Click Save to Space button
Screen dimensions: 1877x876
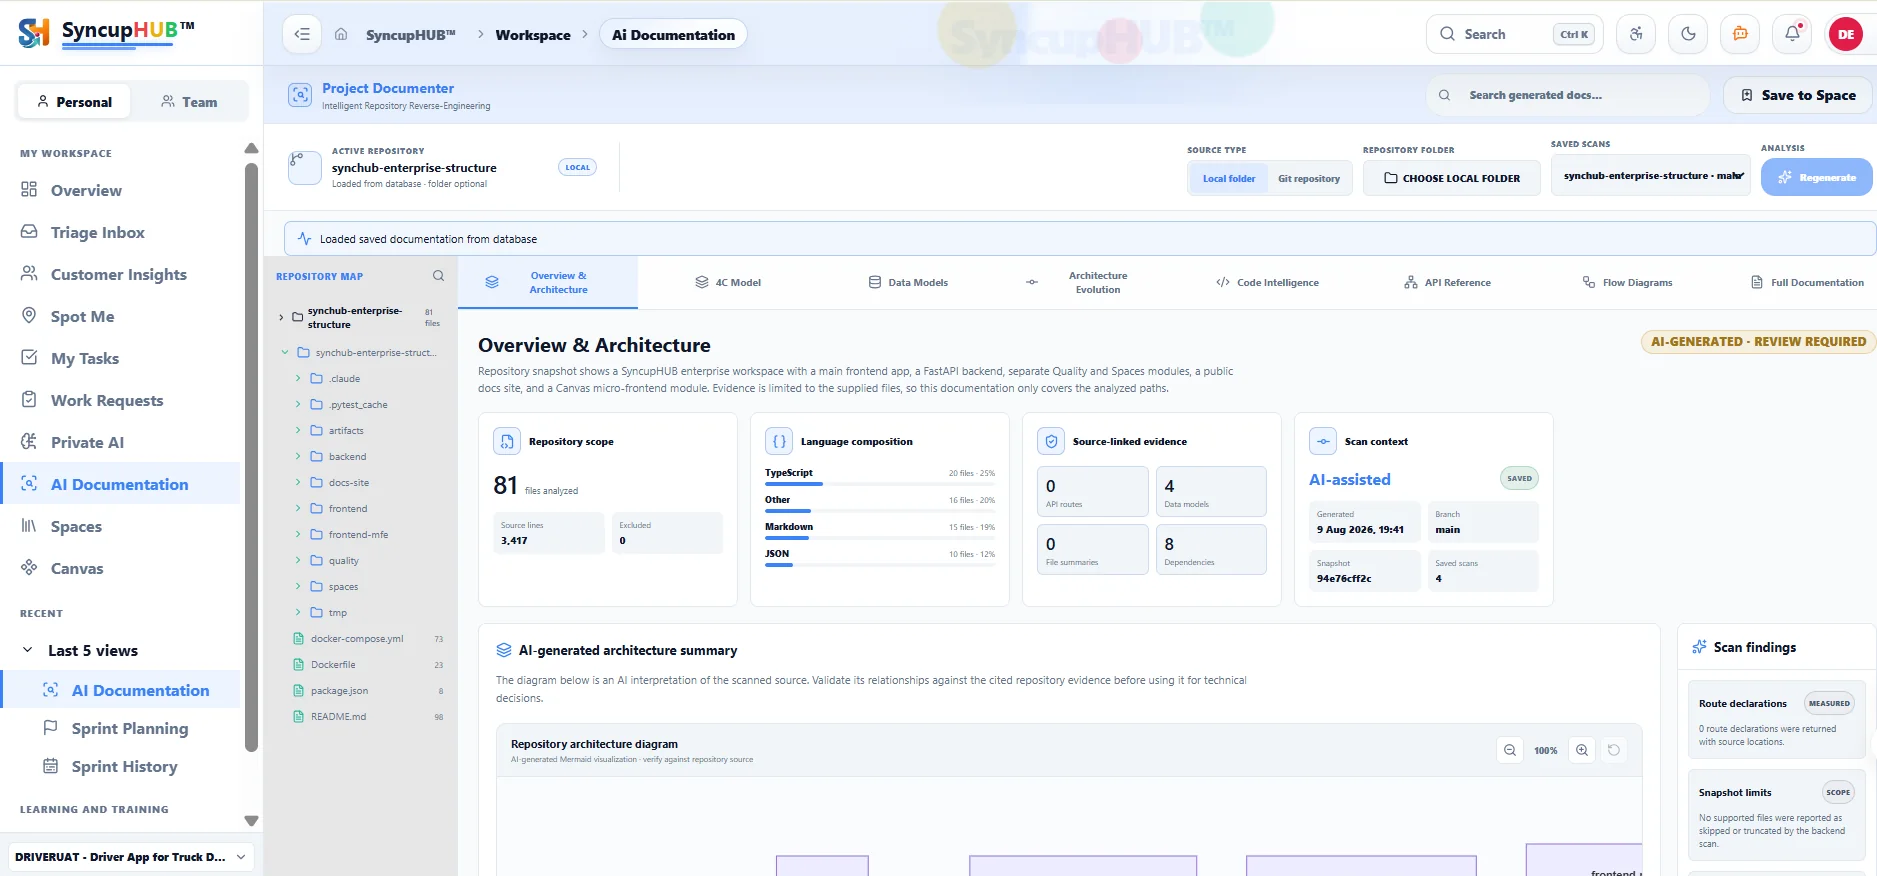[x=1798, y=95]
